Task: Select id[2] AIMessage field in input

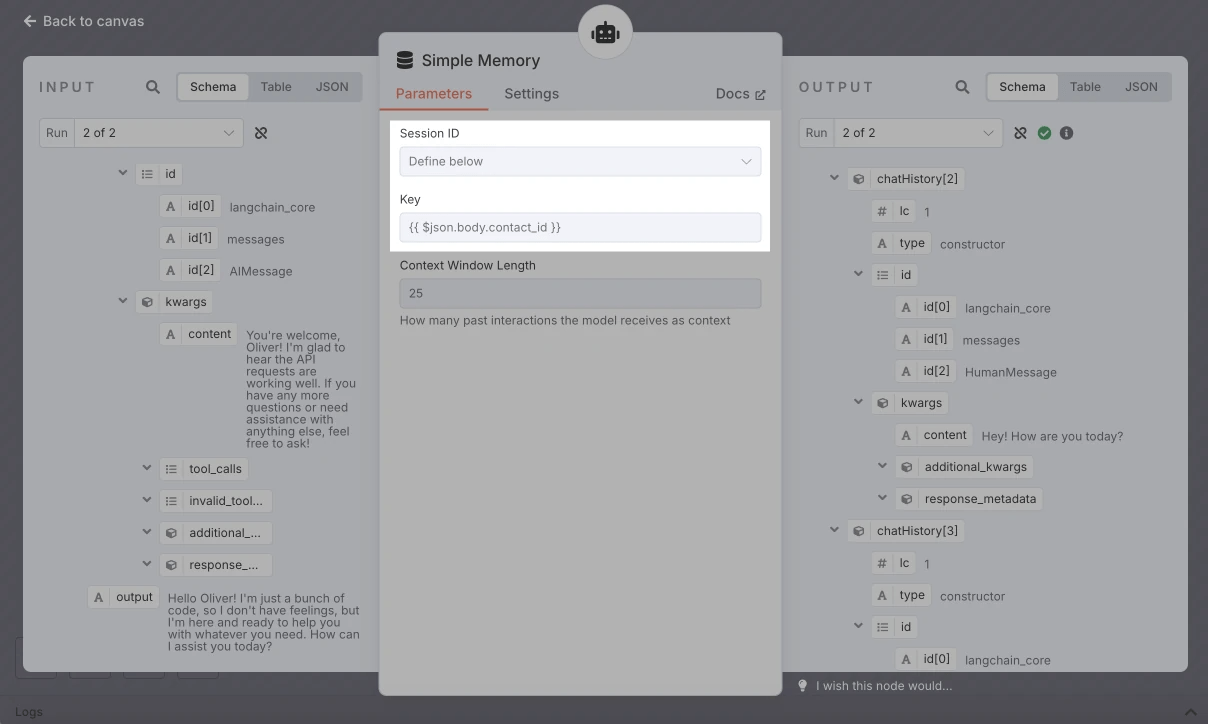Action: click(190, 270)
